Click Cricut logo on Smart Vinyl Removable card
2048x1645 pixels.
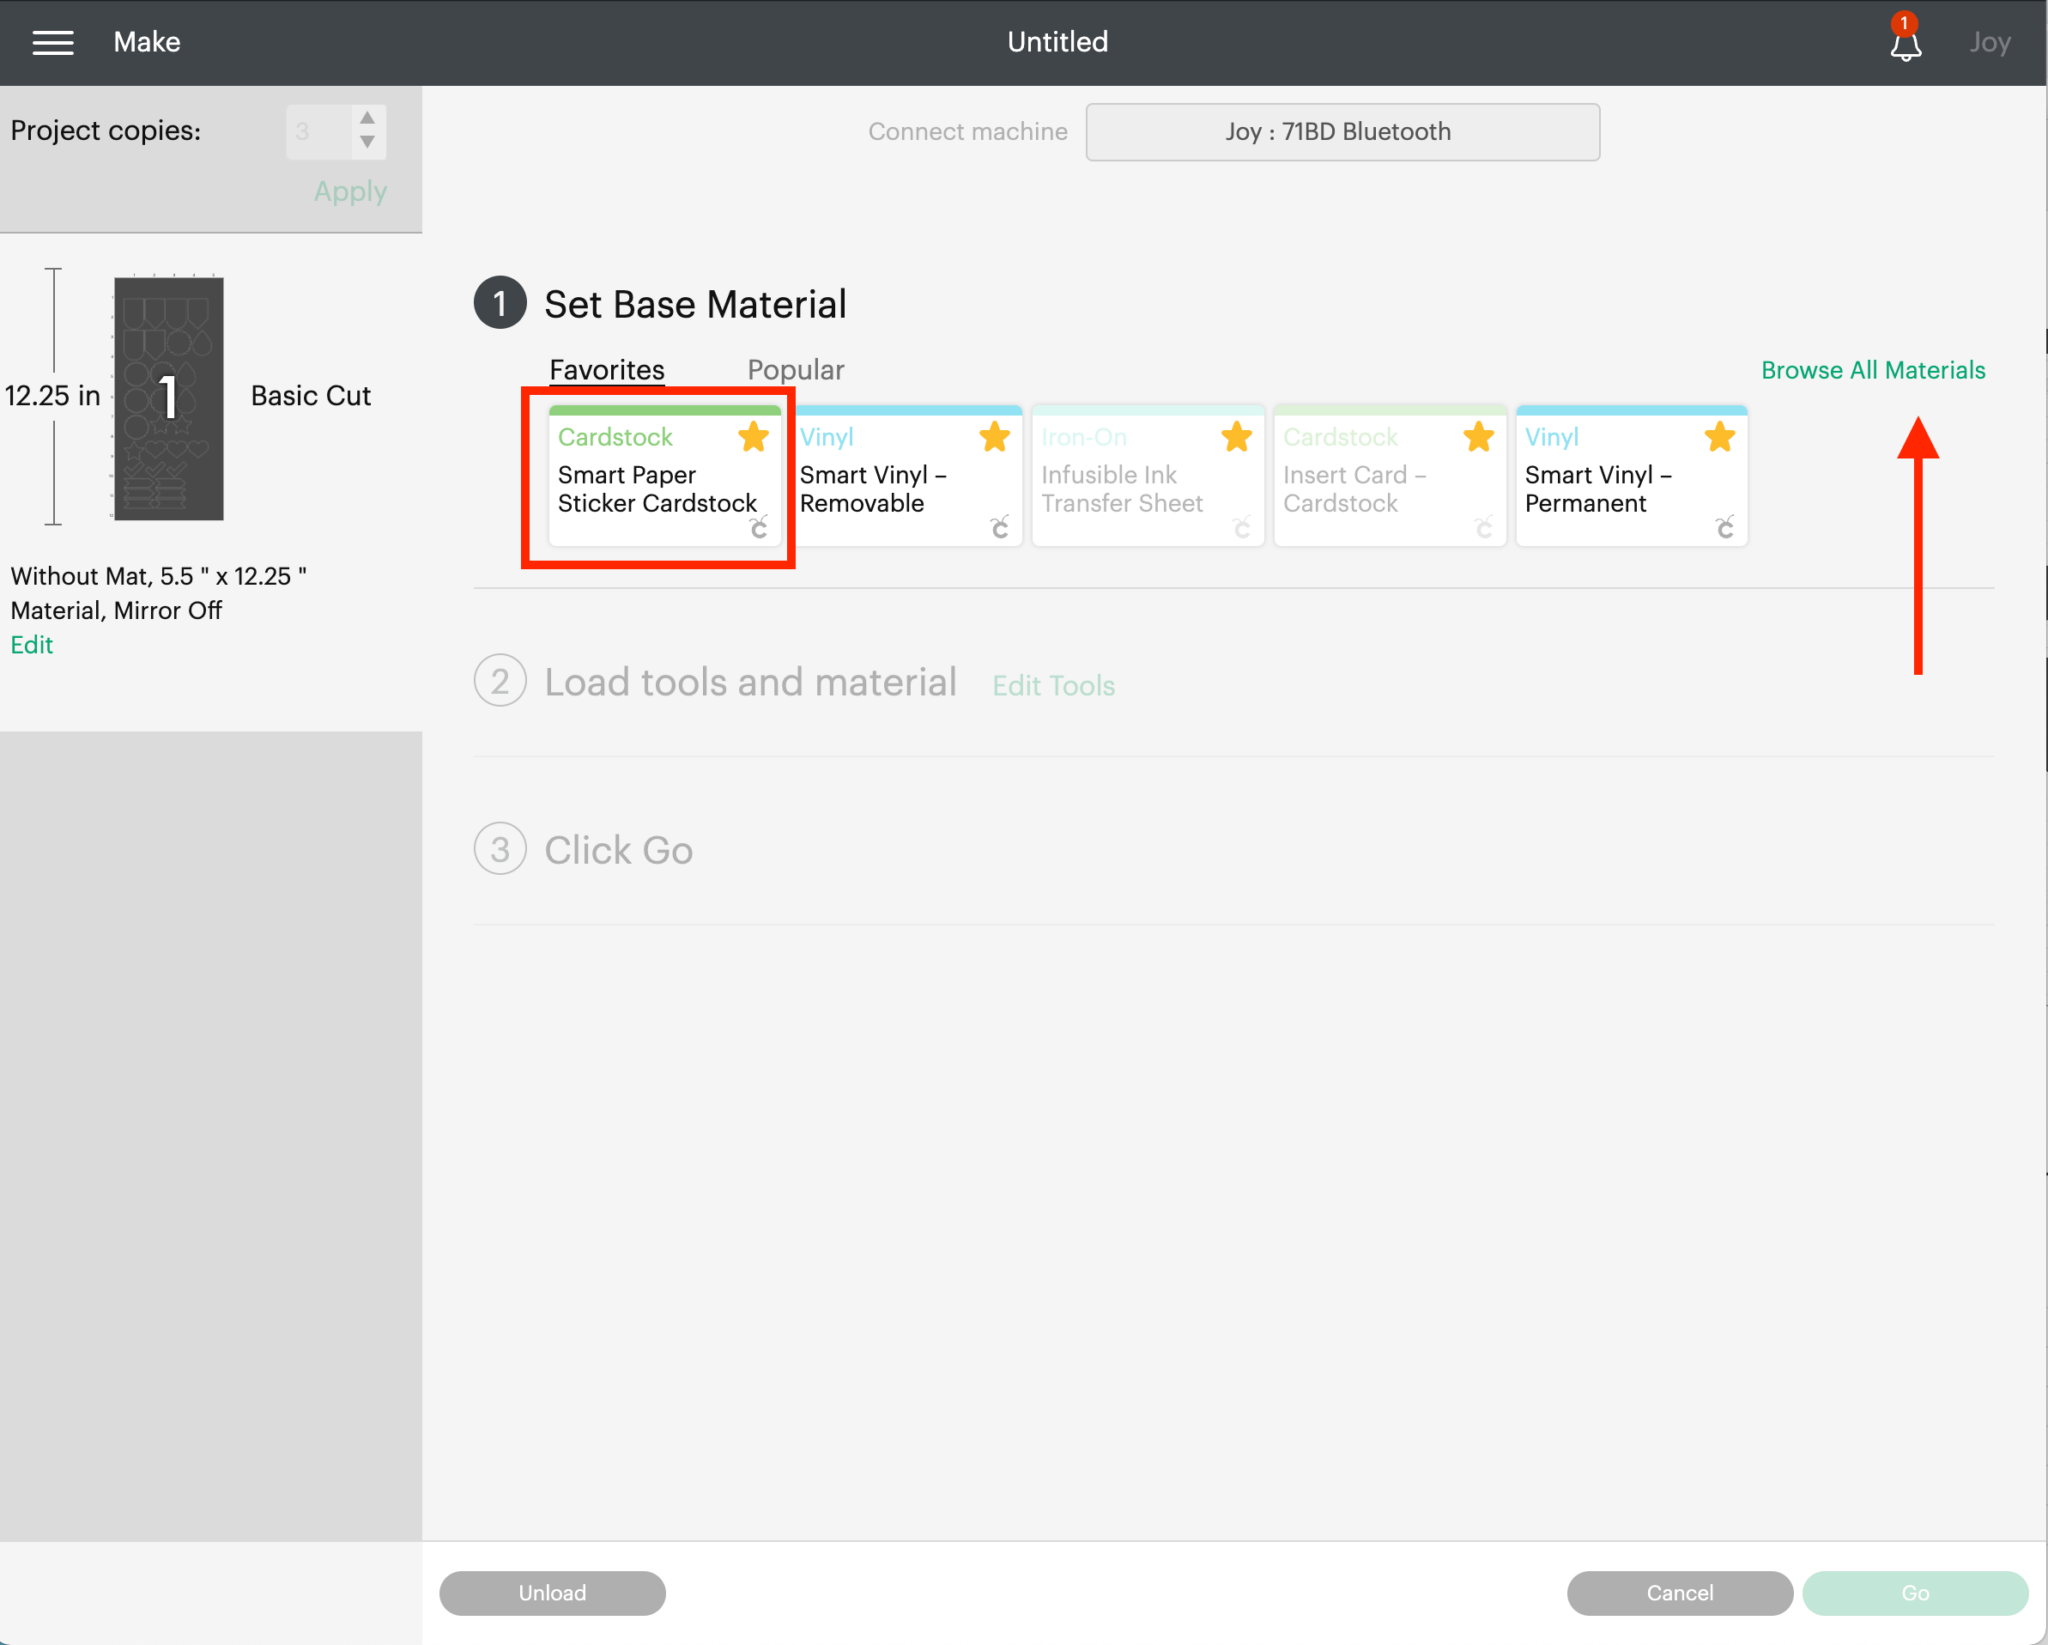pyautogui.click(x=999, y=527)
